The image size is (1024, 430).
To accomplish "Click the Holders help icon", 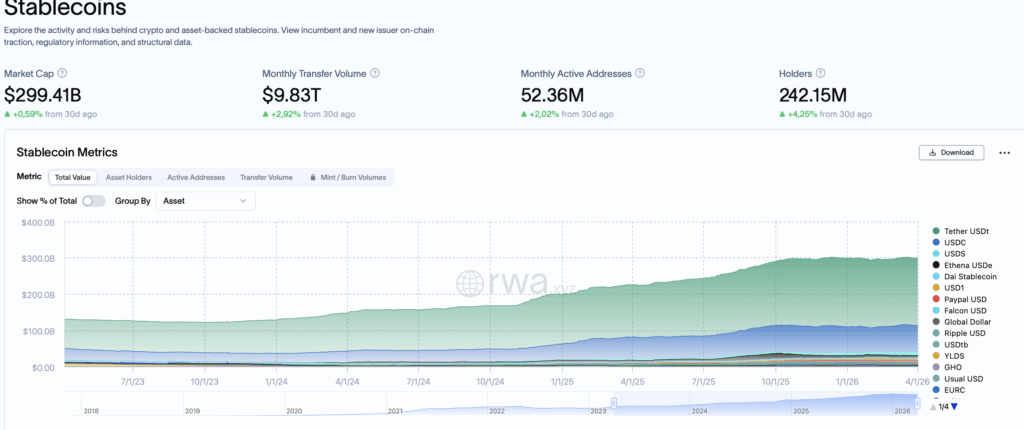I will 821,74.
